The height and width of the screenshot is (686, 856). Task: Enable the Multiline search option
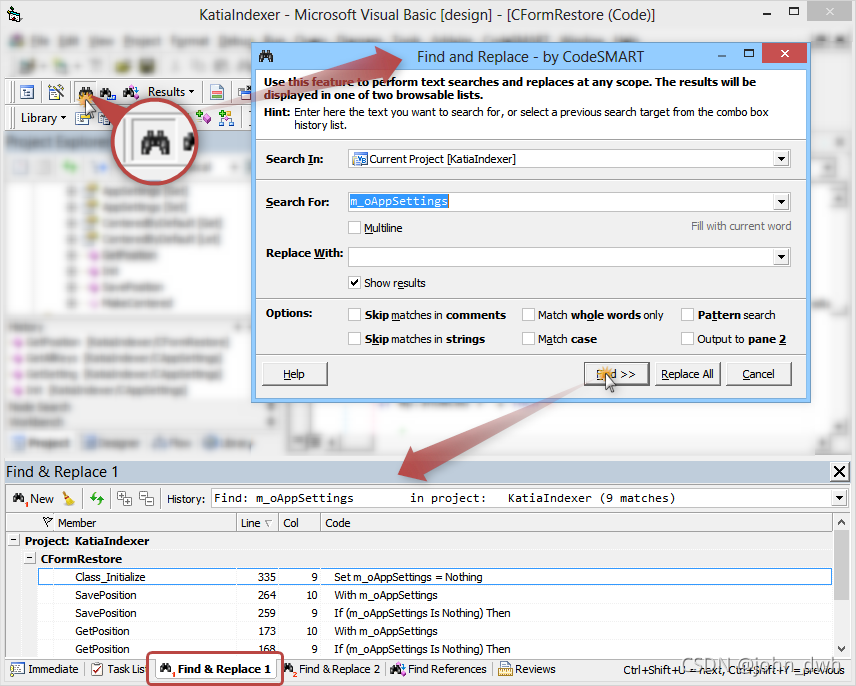coord(355,228)
